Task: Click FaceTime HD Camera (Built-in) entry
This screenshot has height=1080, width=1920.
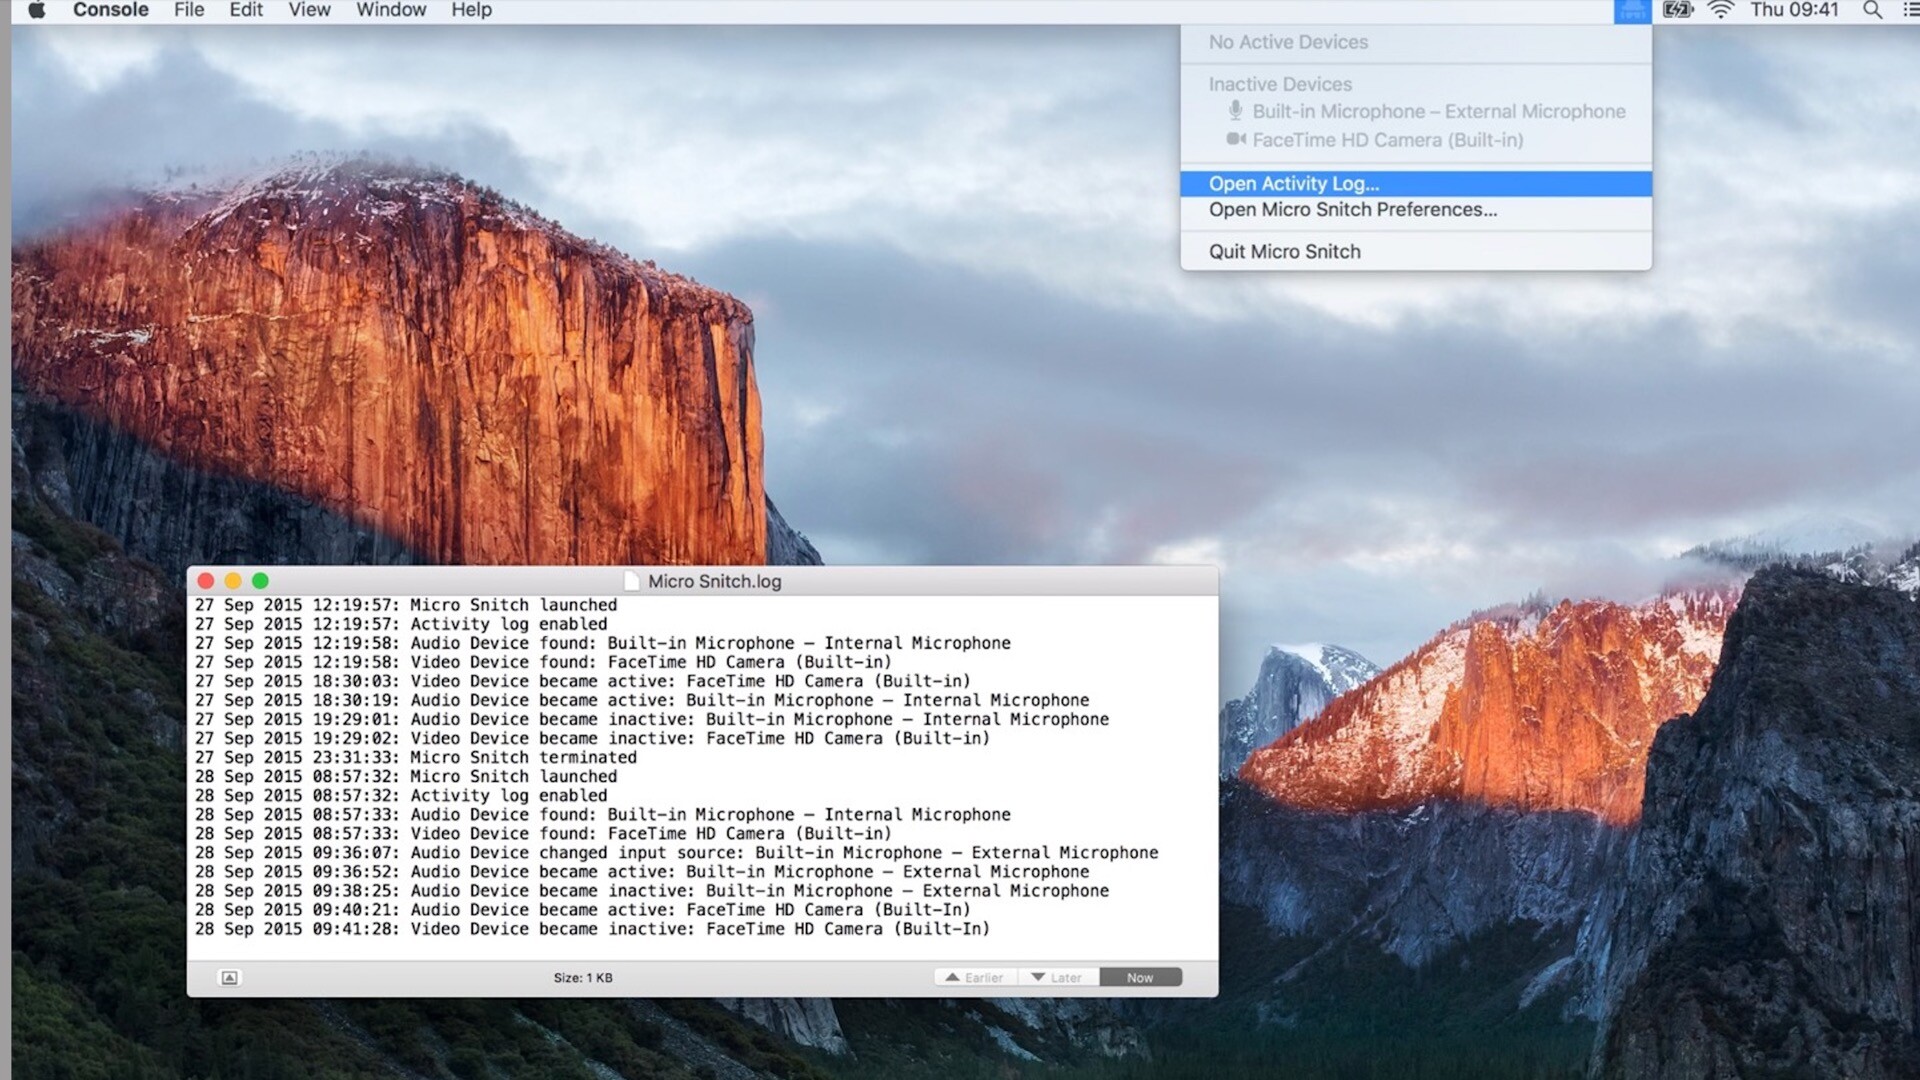Action: point(1416,140)
